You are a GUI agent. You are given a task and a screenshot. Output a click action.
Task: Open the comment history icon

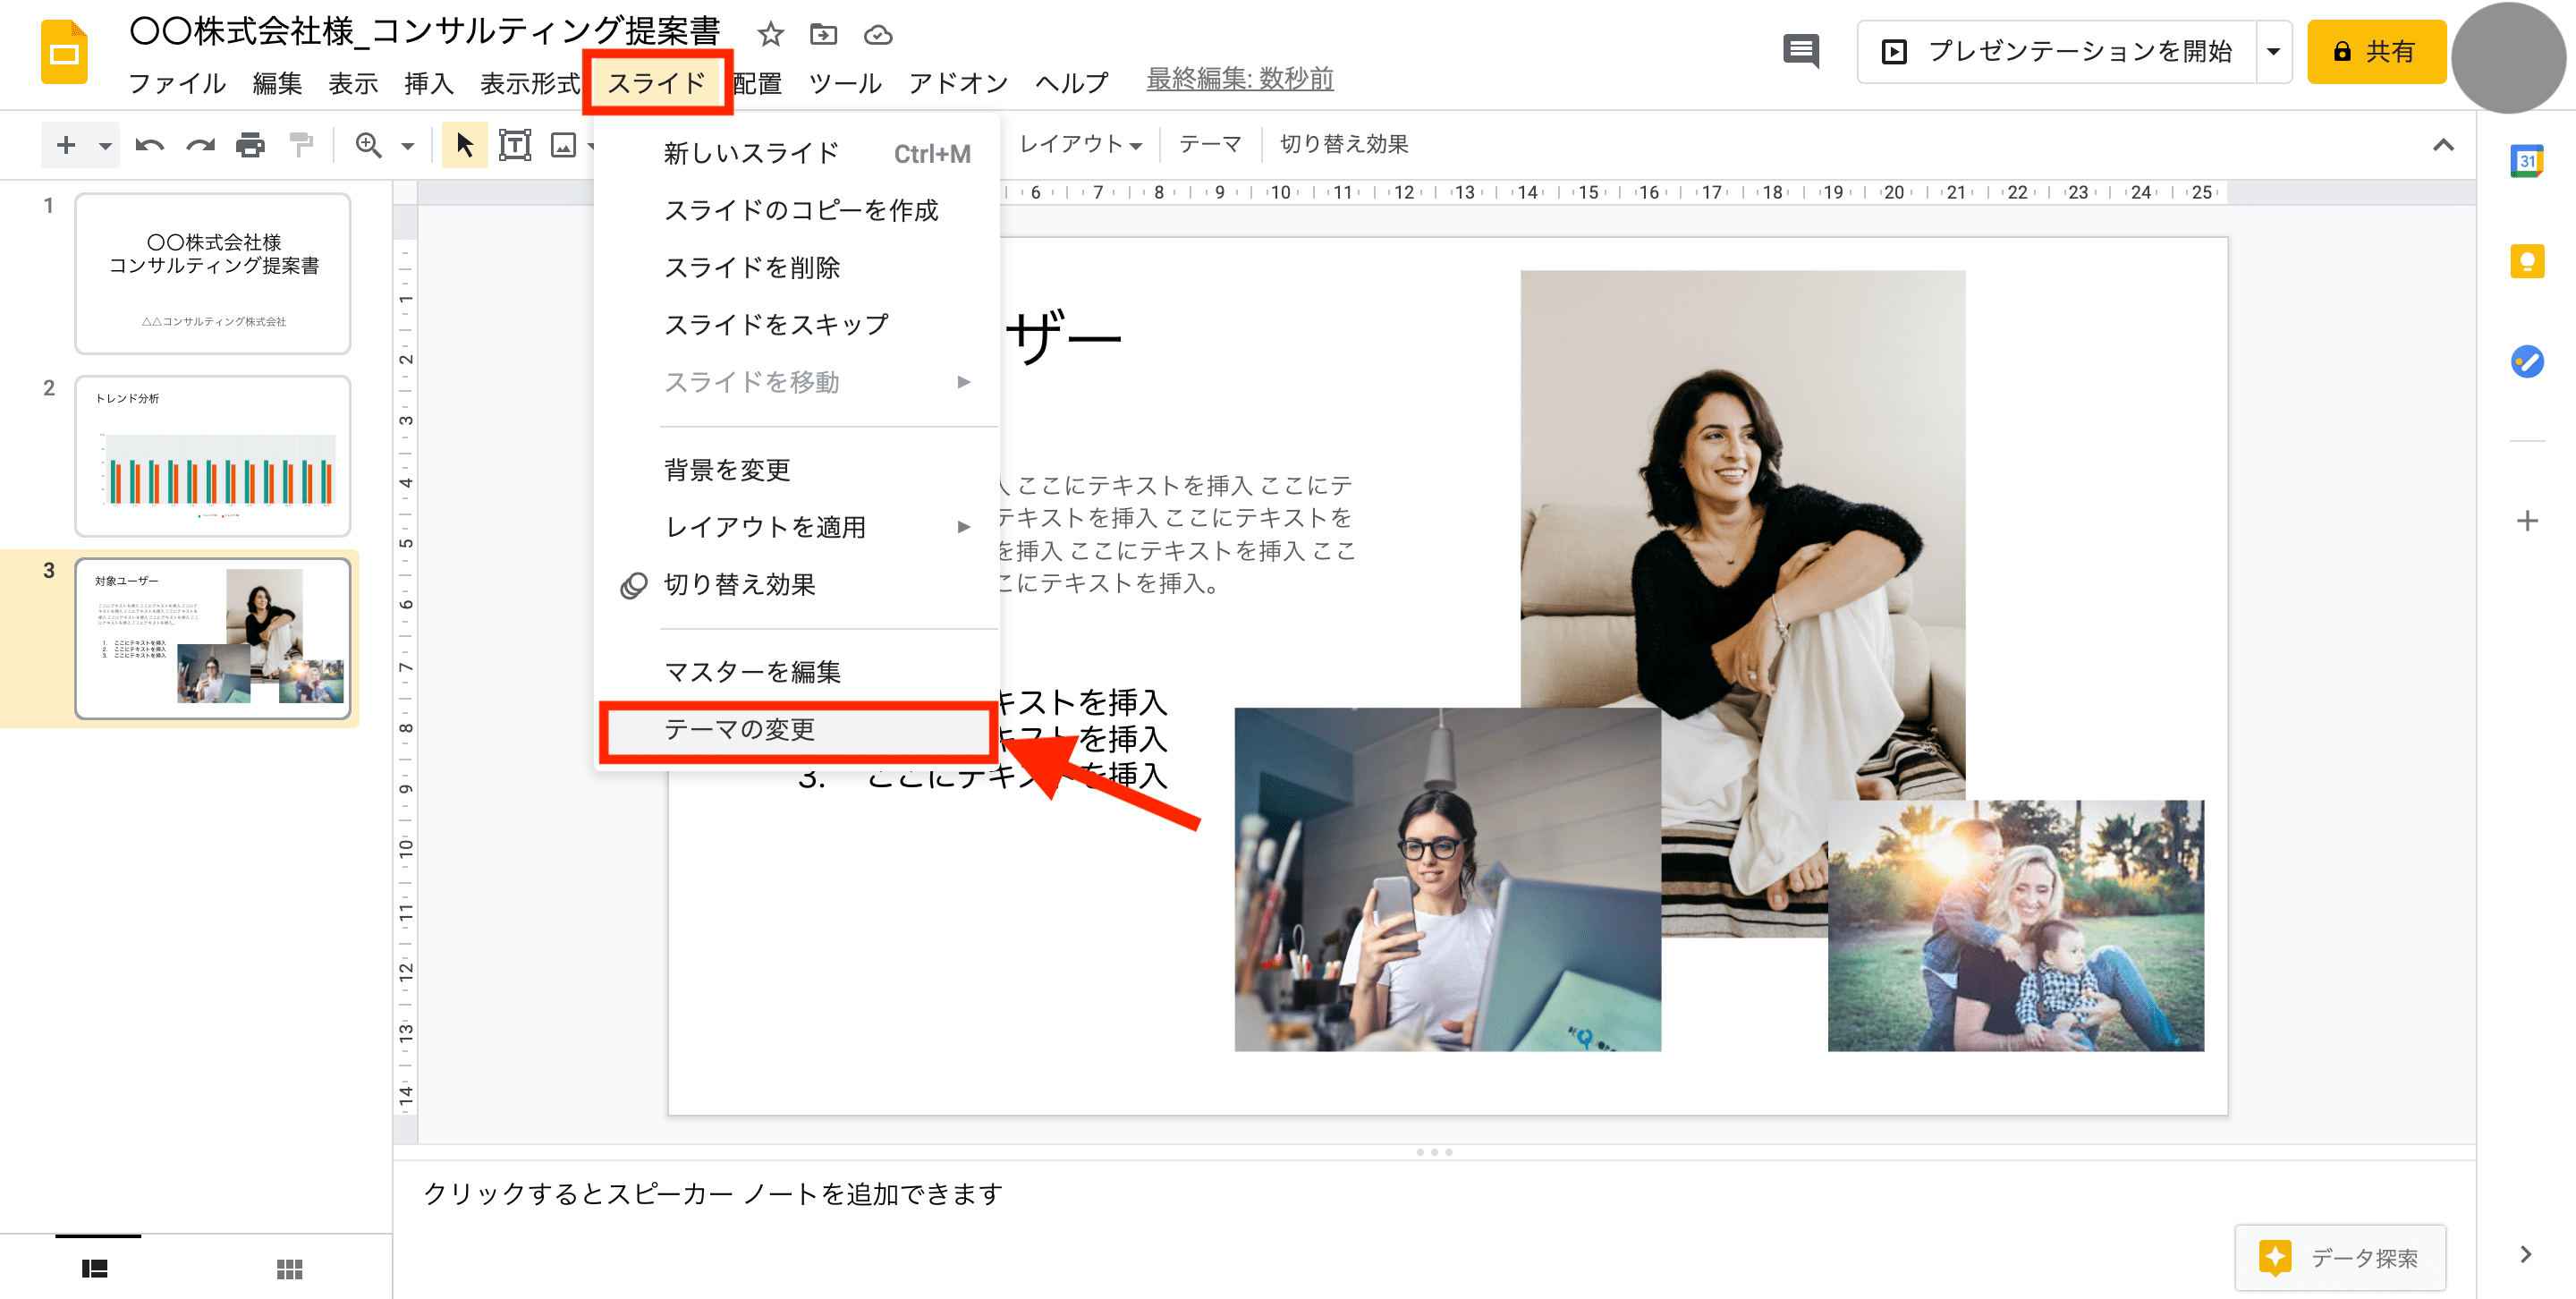pos(1801,50)
